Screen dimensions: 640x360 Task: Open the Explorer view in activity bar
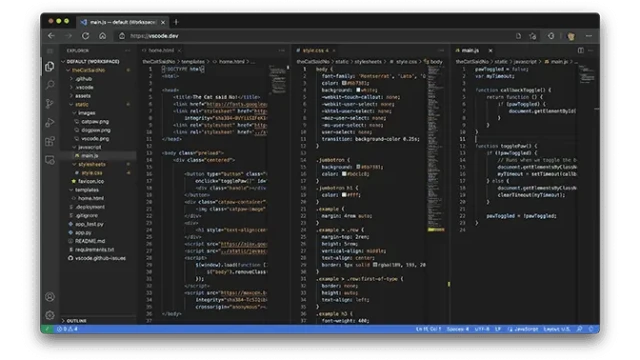(x=50, y=66)
